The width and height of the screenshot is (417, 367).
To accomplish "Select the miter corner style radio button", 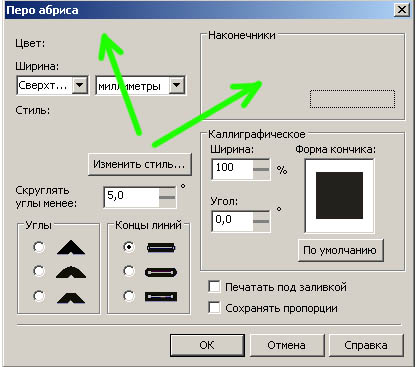I will point(39,247).
